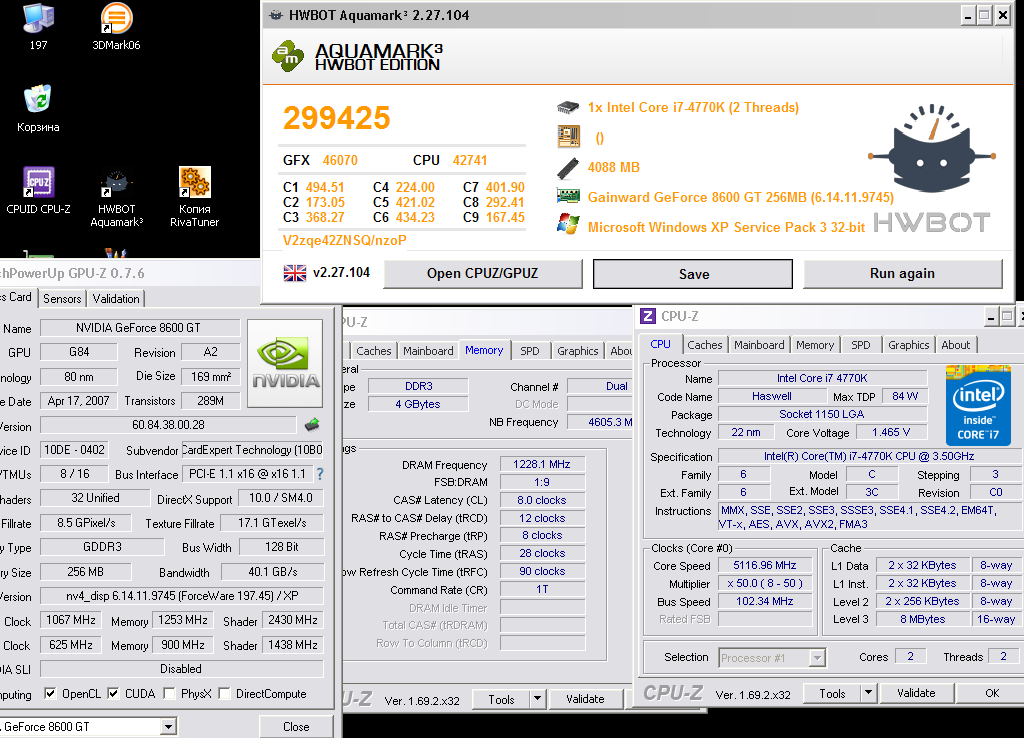Viewport: 1024px width, 738px height.
Task: Switch to the Validation tab in GPU-Z
Action: (116, 298)
